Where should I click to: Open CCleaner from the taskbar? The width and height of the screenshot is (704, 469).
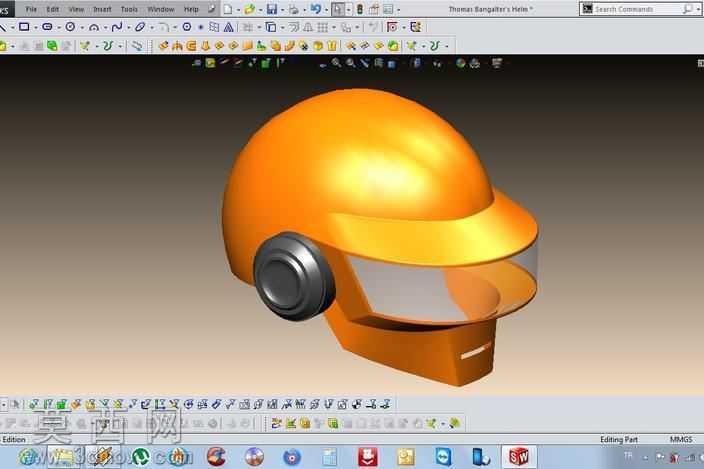point(216,457)
